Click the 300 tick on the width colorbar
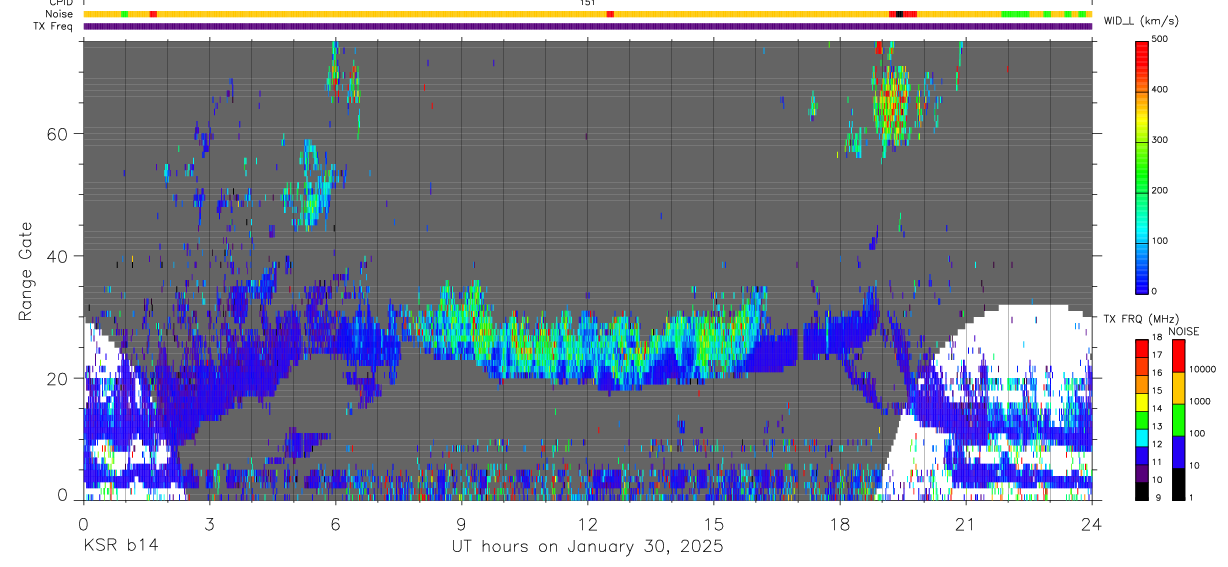The width and height of the screenshot is (1228, 567). [x=1160, y=140]
